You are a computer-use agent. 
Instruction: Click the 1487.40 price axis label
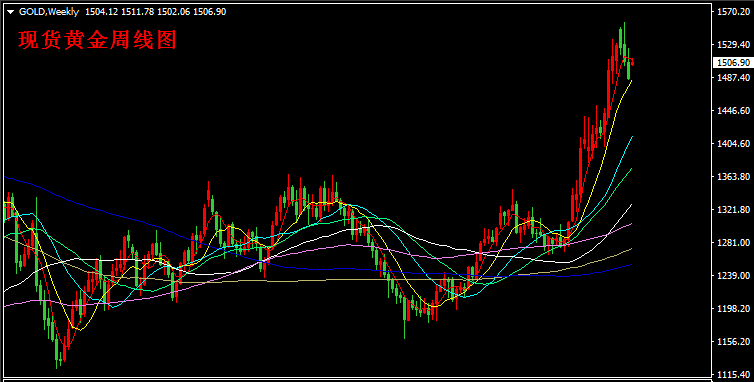point(734,77)
